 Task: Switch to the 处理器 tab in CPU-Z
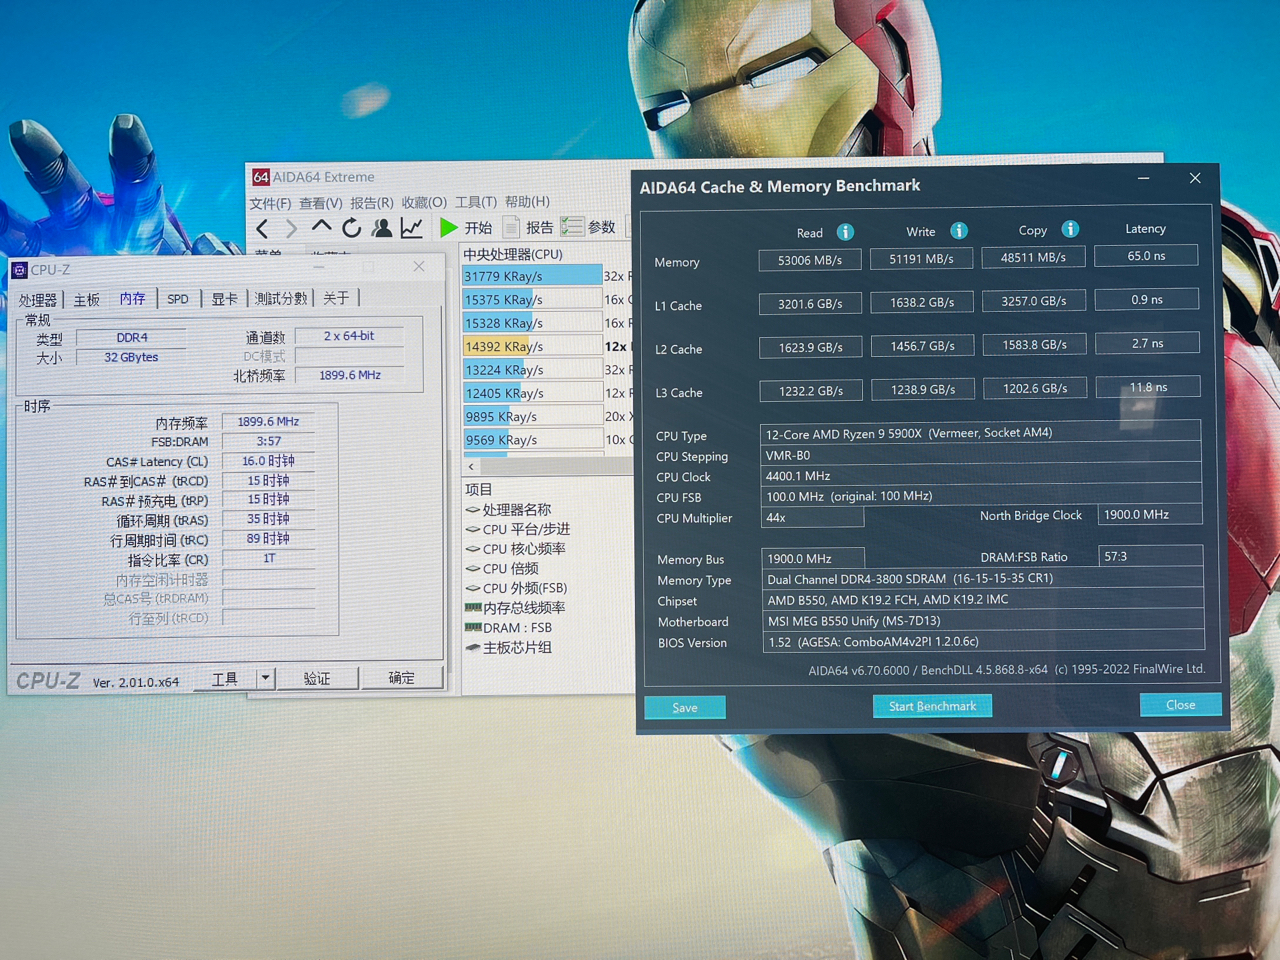pos(38,300)
